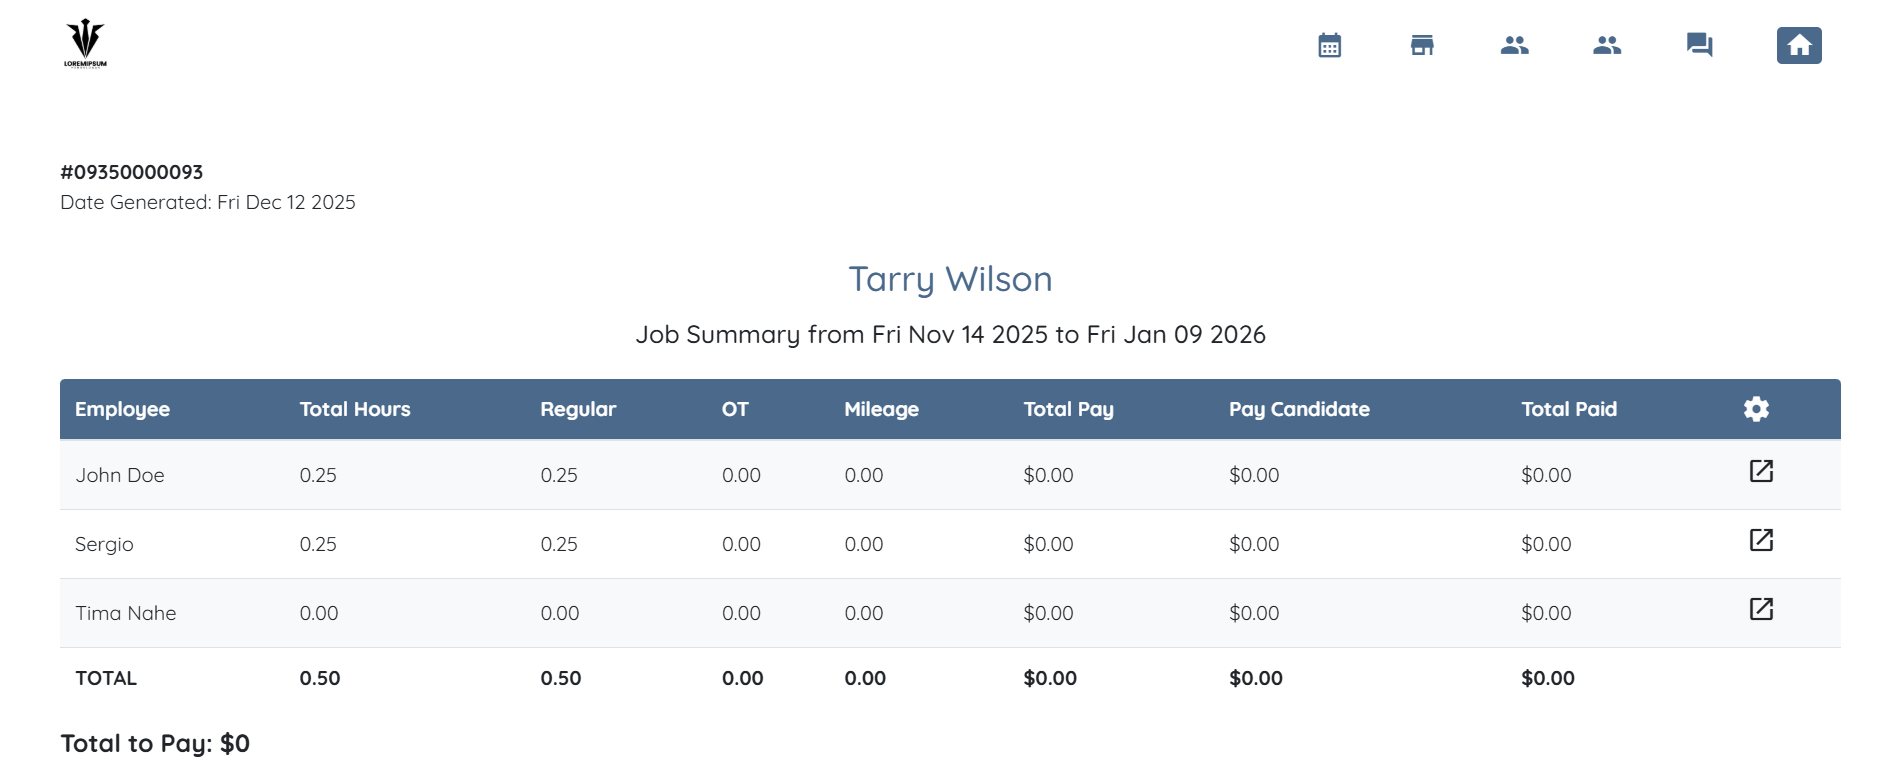This screenshot has height=768, width=1901.
Task: Open table settings gear icon
Action: pos(1756,409)
